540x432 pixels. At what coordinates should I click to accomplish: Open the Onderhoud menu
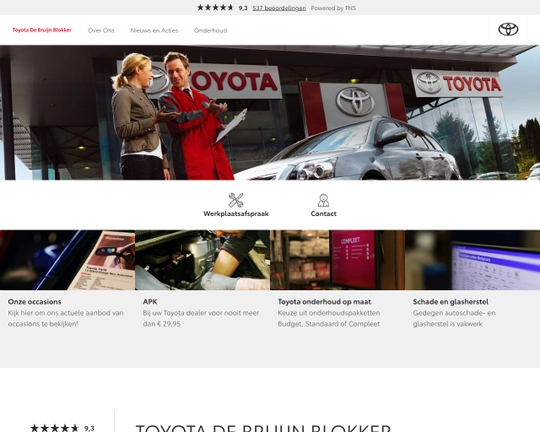tap(210, 30)
